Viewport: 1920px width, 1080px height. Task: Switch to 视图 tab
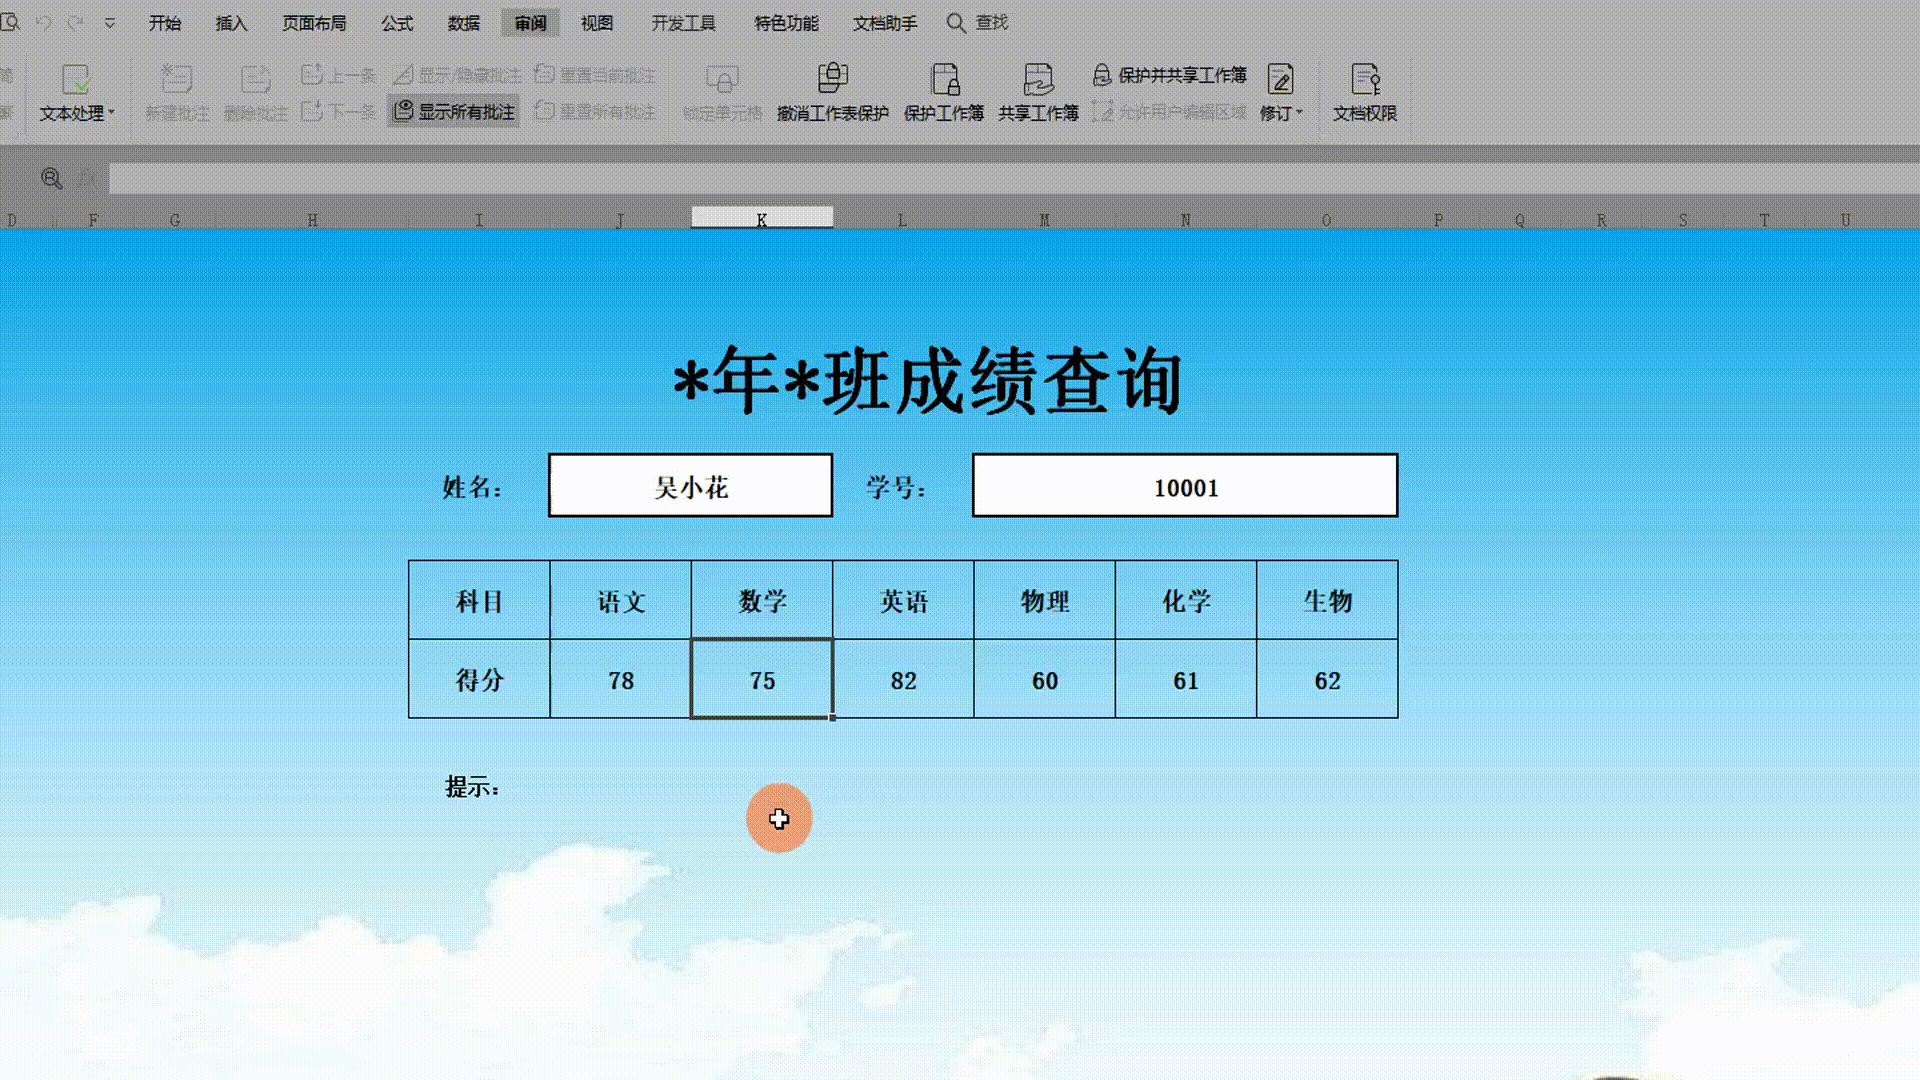point(597,23)
